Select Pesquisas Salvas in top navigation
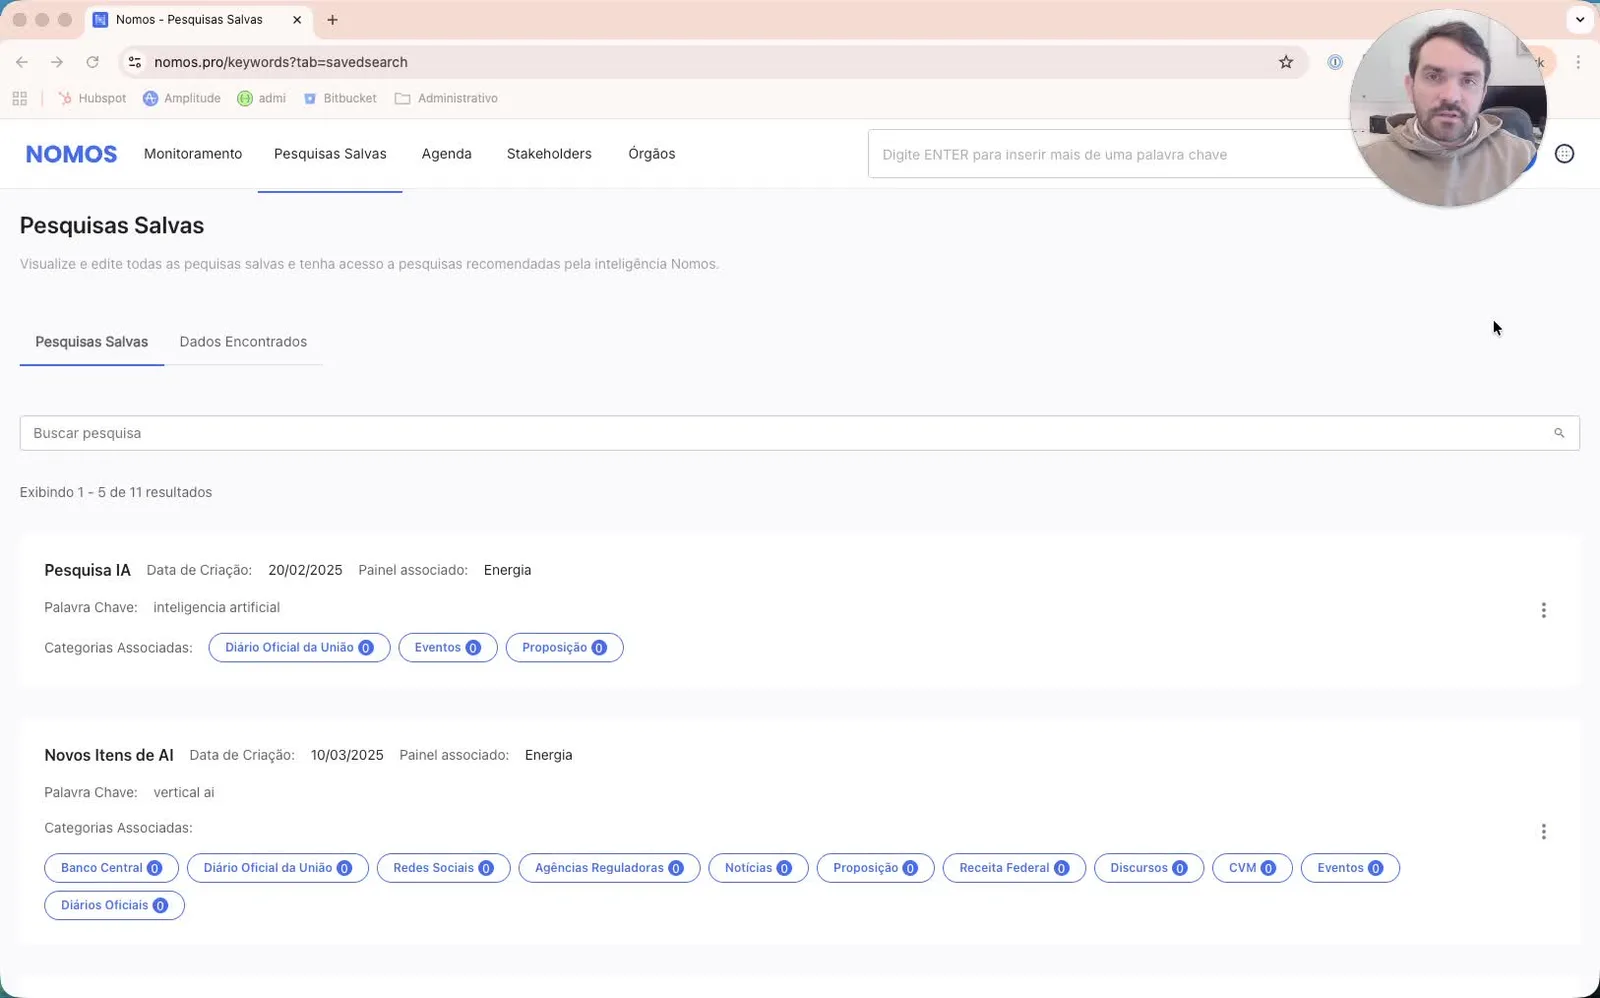Image resolution: width=1600 pixels, height=998 pixels. [330, 154]
